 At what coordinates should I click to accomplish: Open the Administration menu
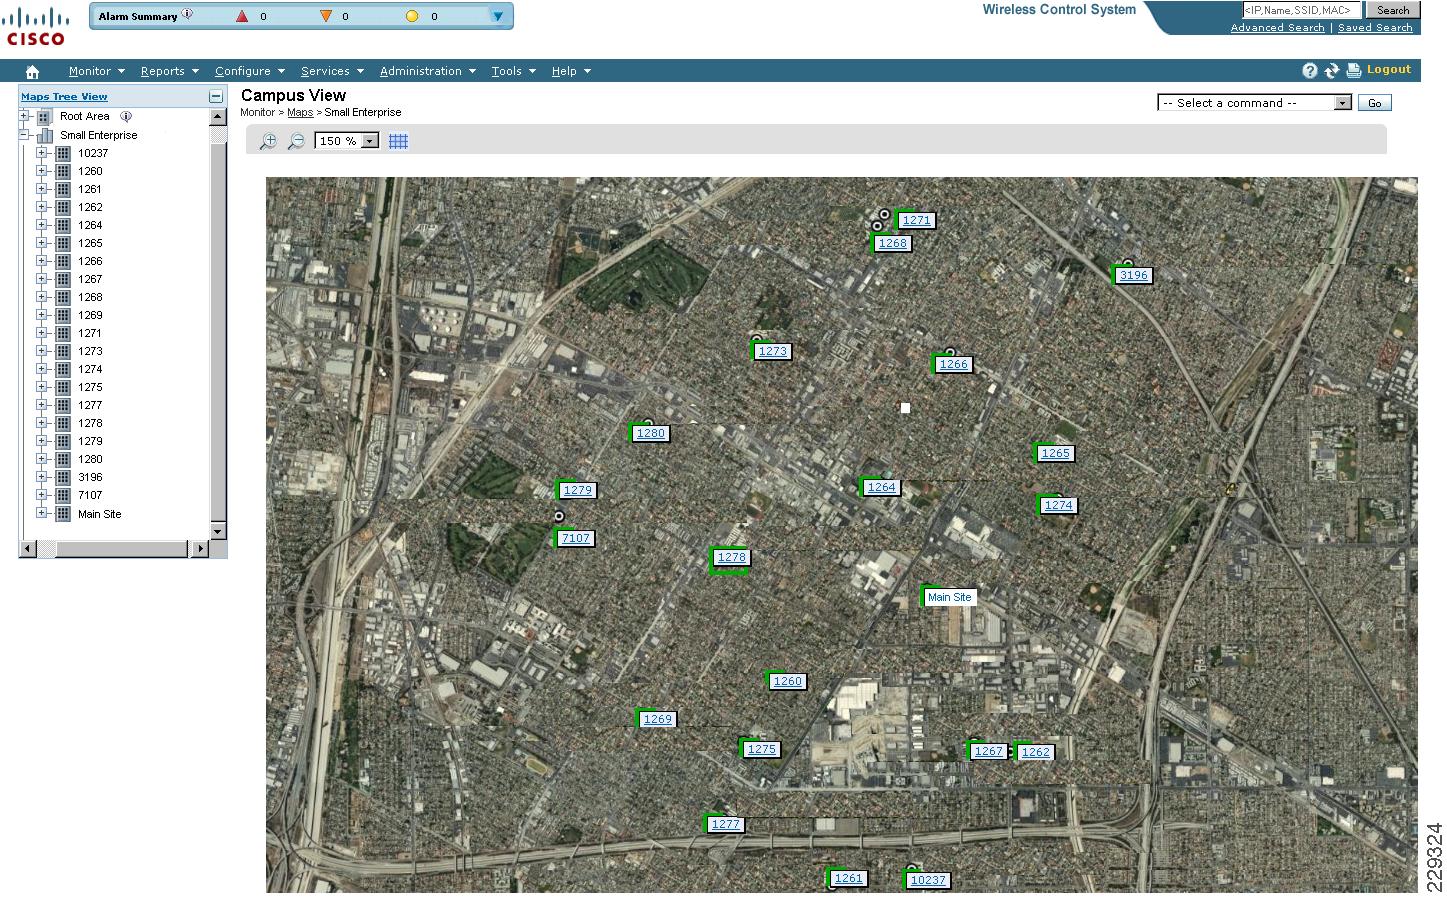click(427, 71)
